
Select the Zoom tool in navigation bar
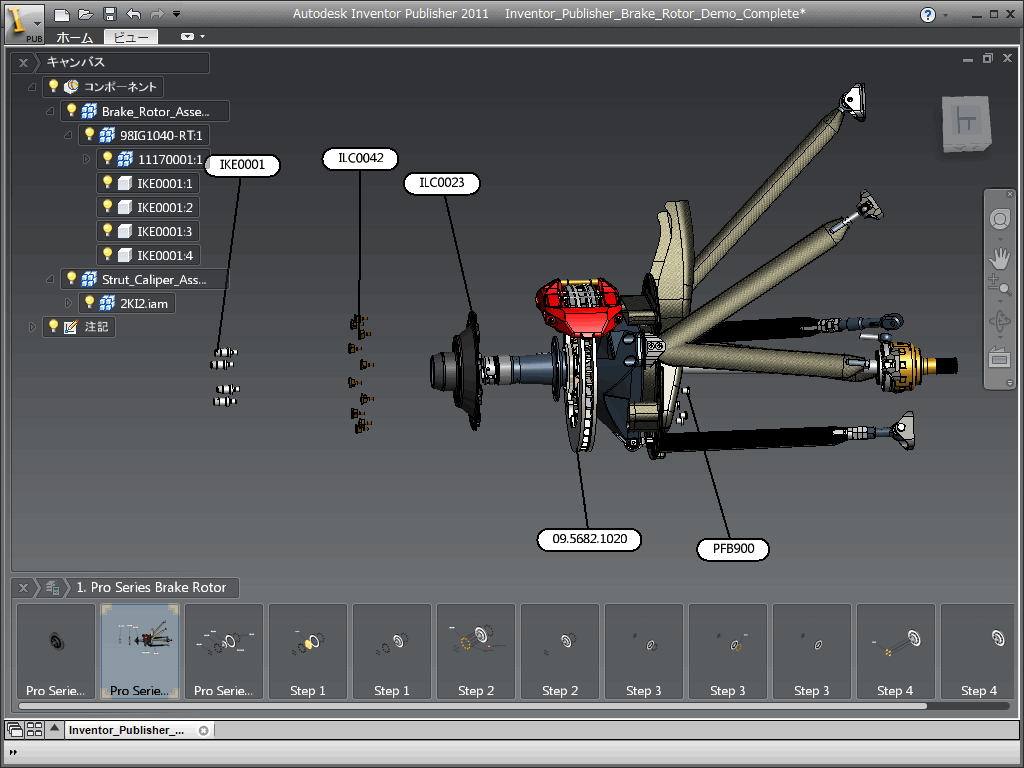point(999,285)
